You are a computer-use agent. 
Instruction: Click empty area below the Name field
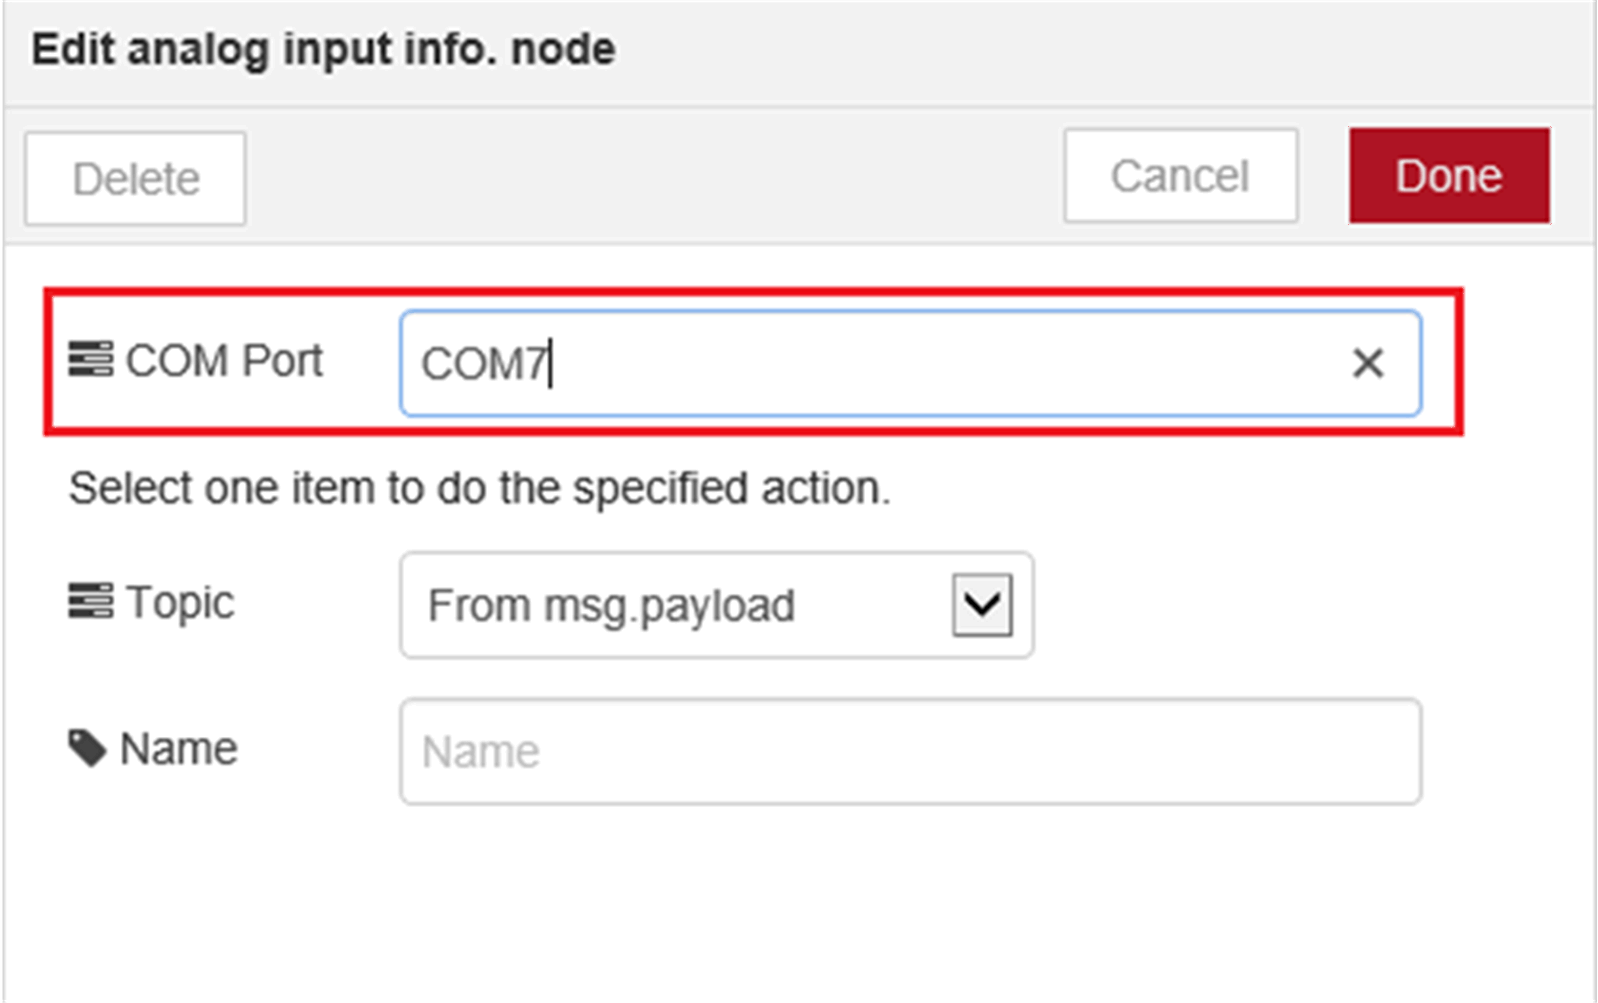pos(800,900)
